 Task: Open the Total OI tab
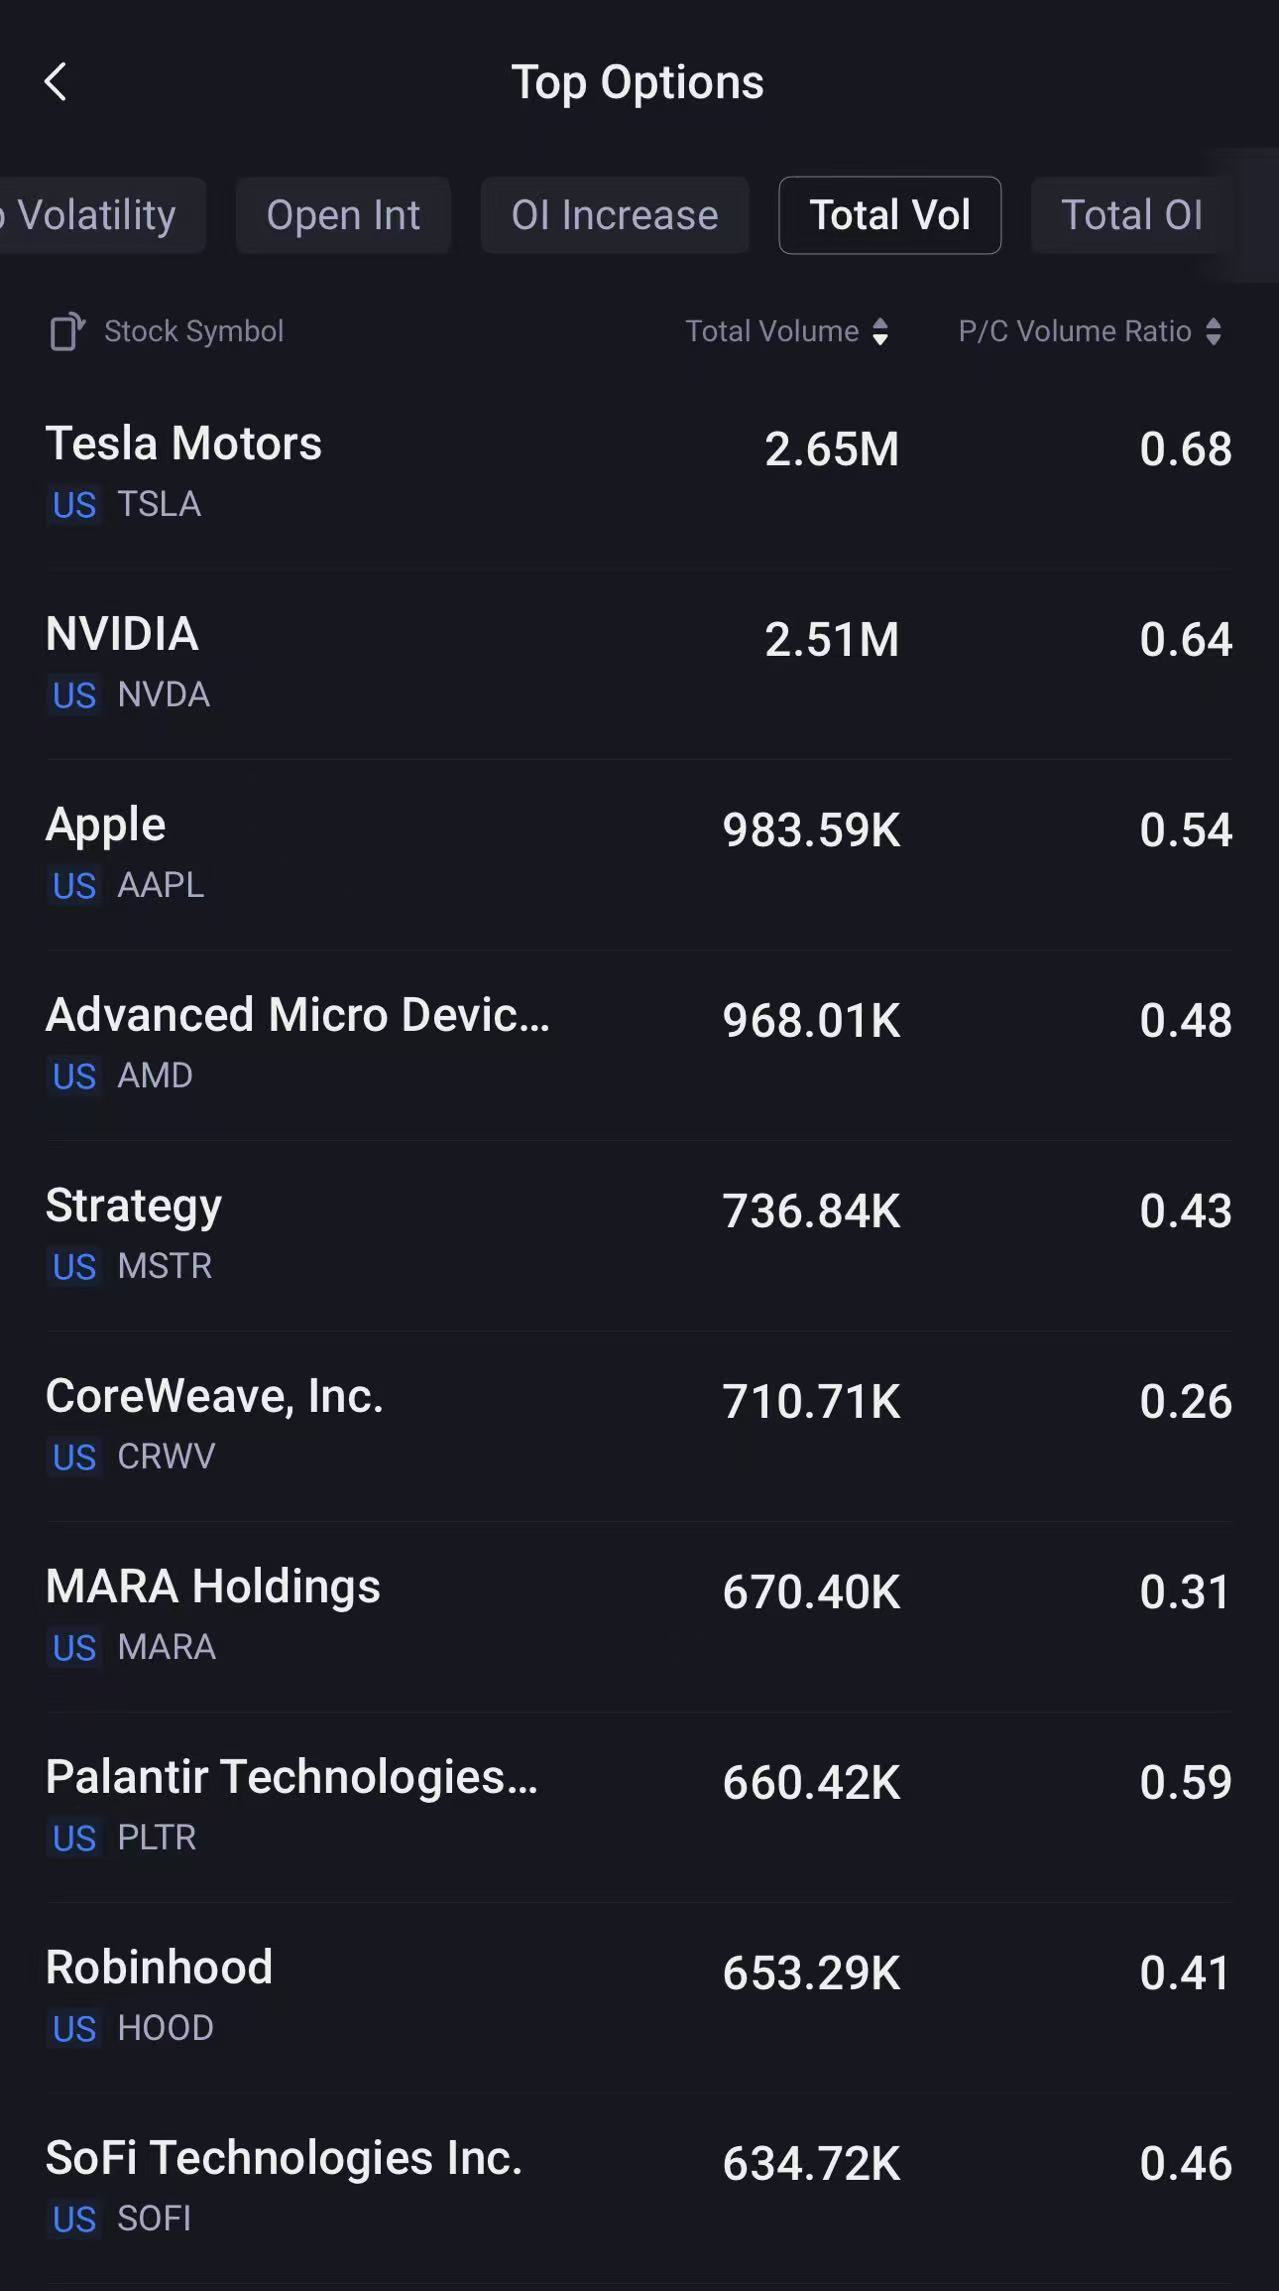pyautogui.click(x=1131, y=215)
